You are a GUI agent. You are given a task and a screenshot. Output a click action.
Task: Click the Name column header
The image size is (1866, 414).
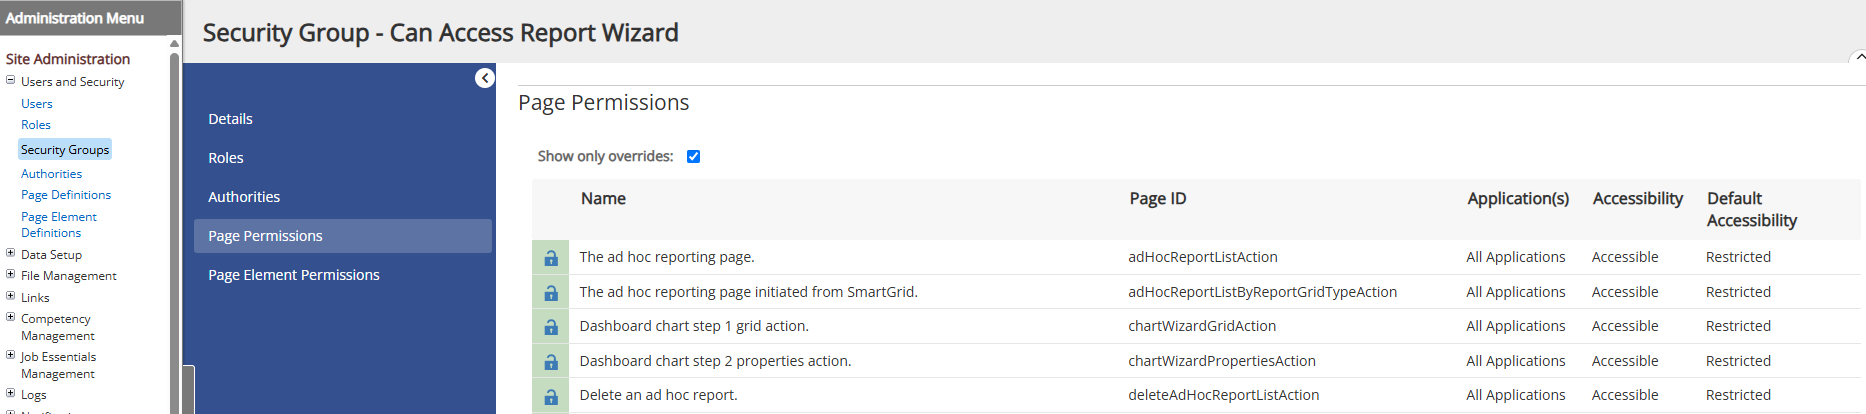coord(603,198)
